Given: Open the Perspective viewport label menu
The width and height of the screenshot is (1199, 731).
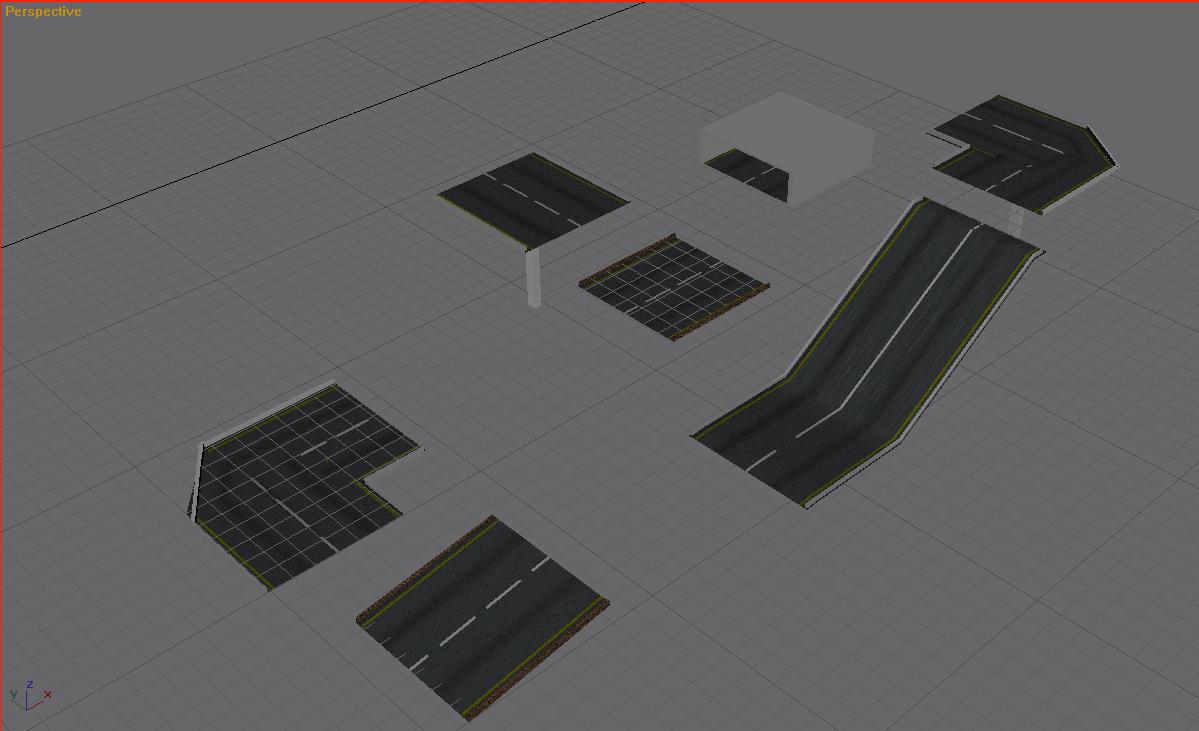Looking at the screenshot, I should (x=43, y=11).
